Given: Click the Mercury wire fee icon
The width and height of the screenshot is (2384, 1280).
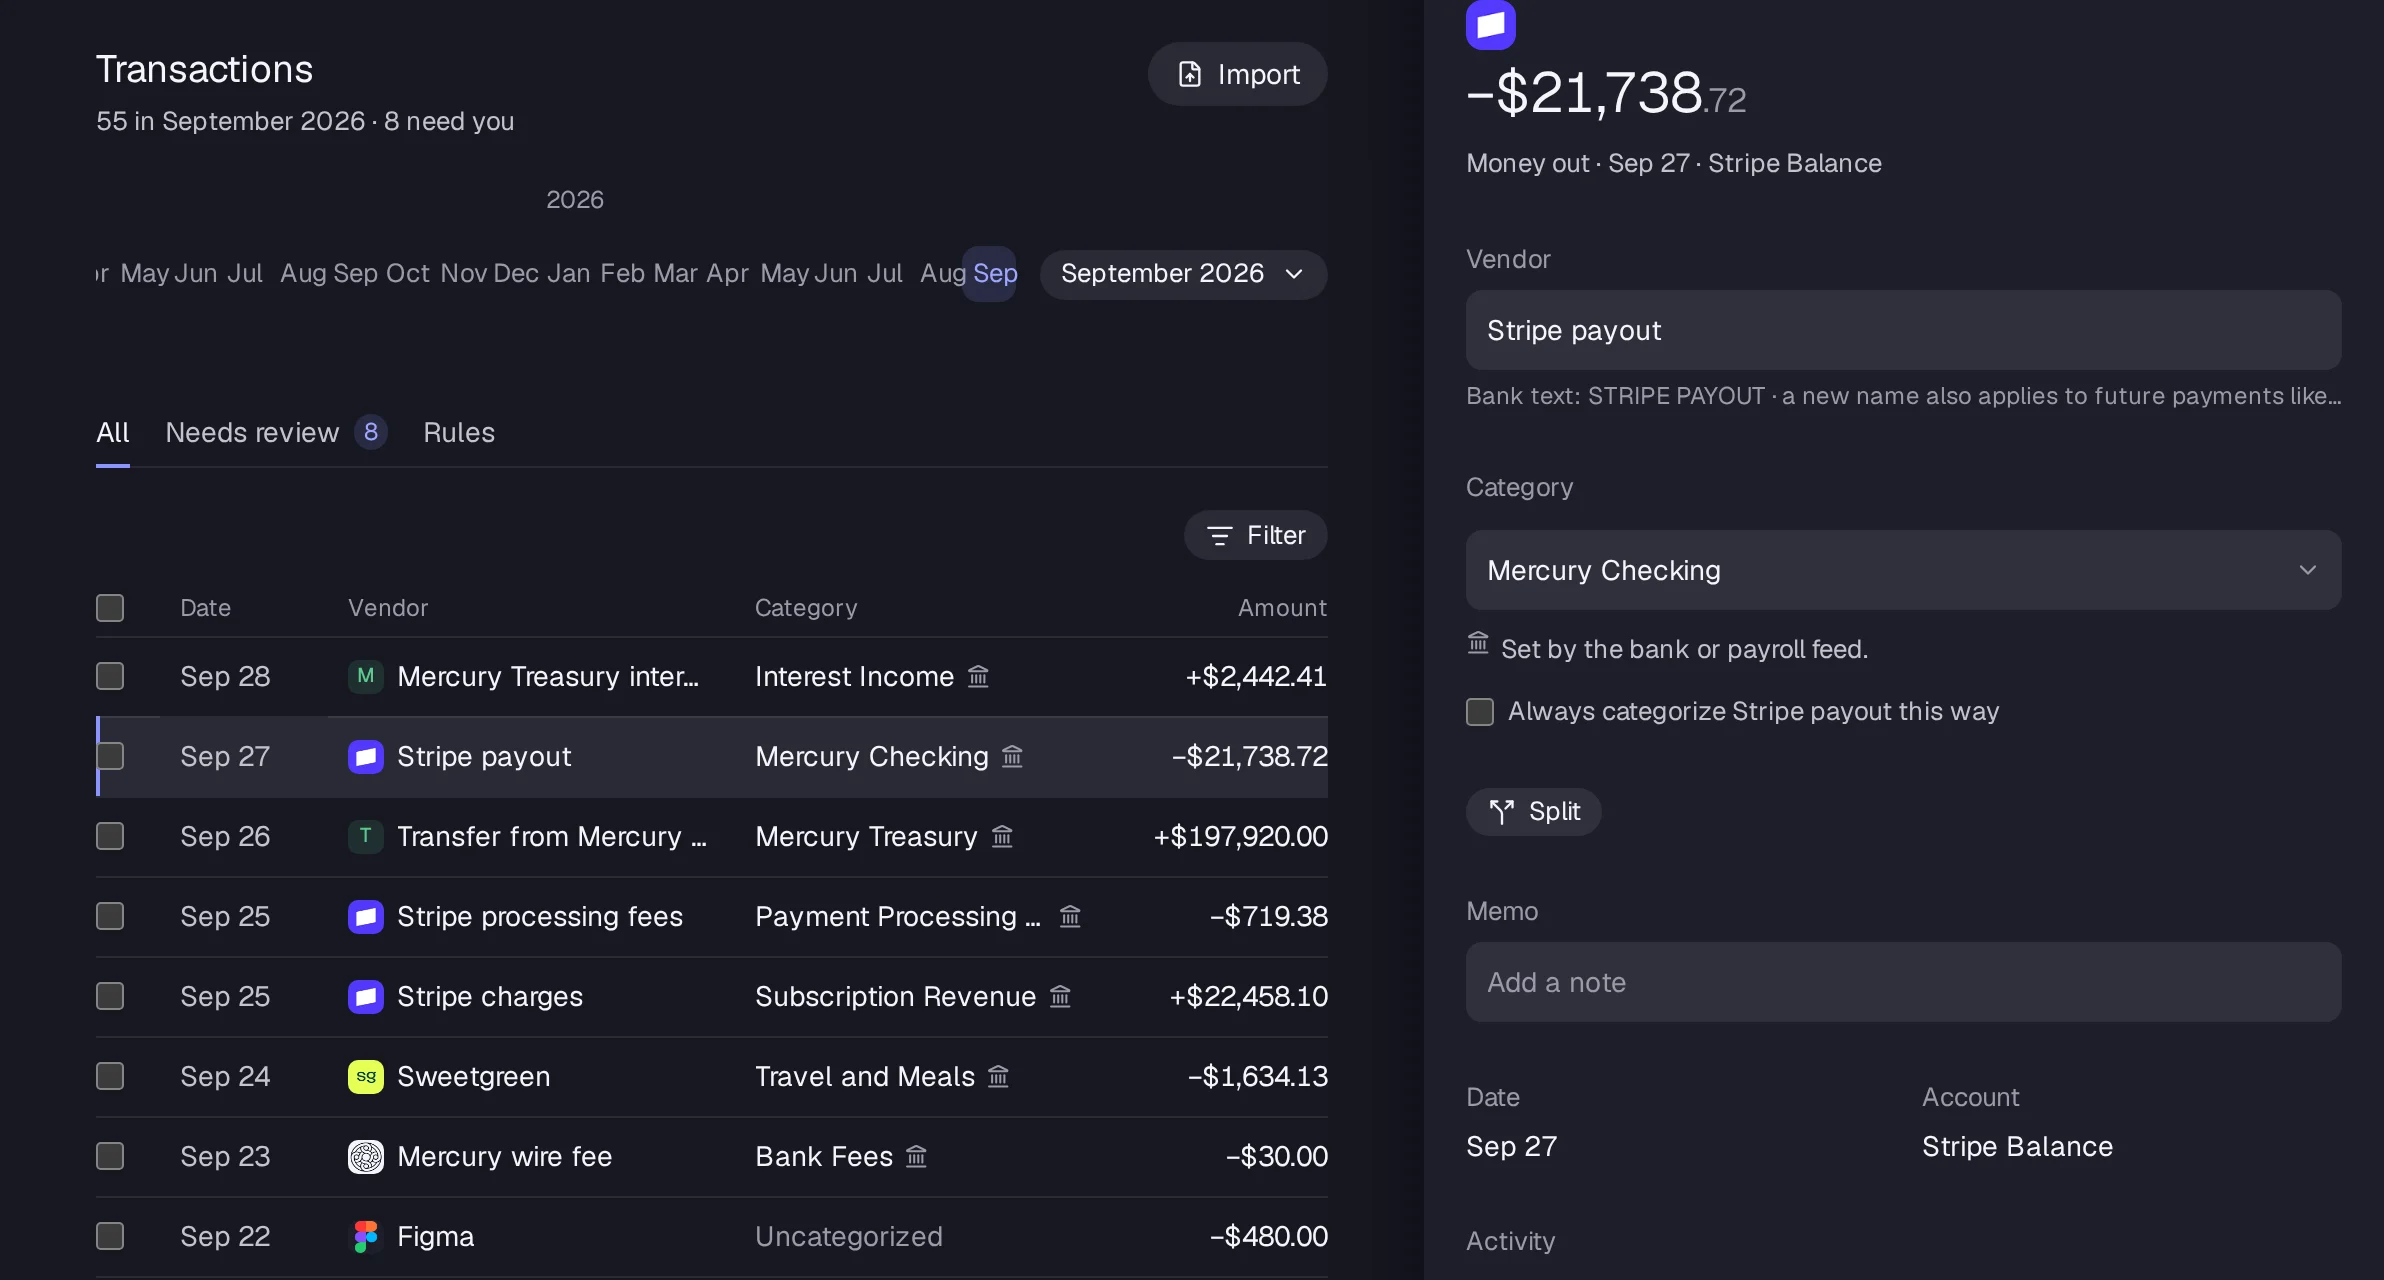Looking at the screenshot, I should [x=366, y=1156].
